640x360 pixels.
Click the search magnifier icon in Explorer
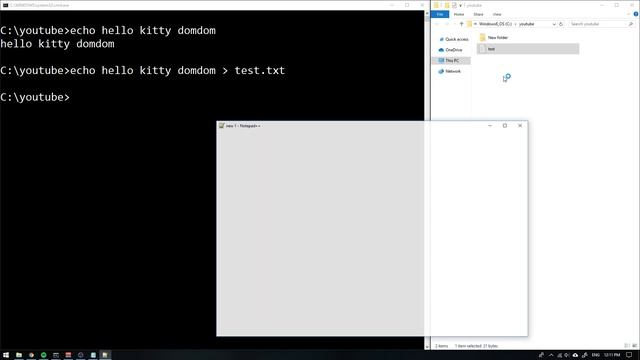coord(631,24)
